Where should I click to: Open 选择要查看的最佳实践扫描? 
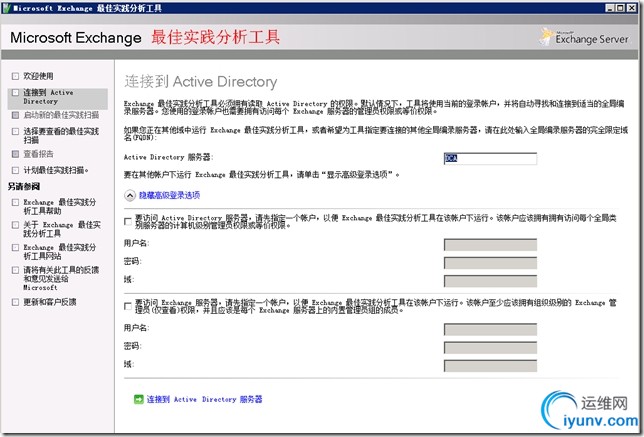point(61,136)
